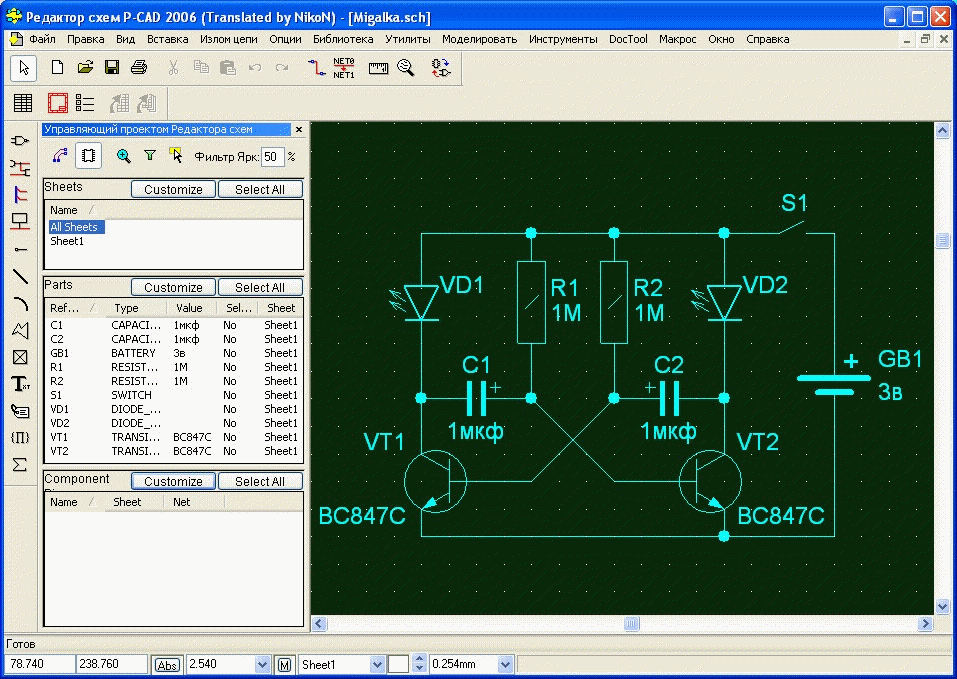
Task: Select the VT1 transistor row
Action: point(173,437)
